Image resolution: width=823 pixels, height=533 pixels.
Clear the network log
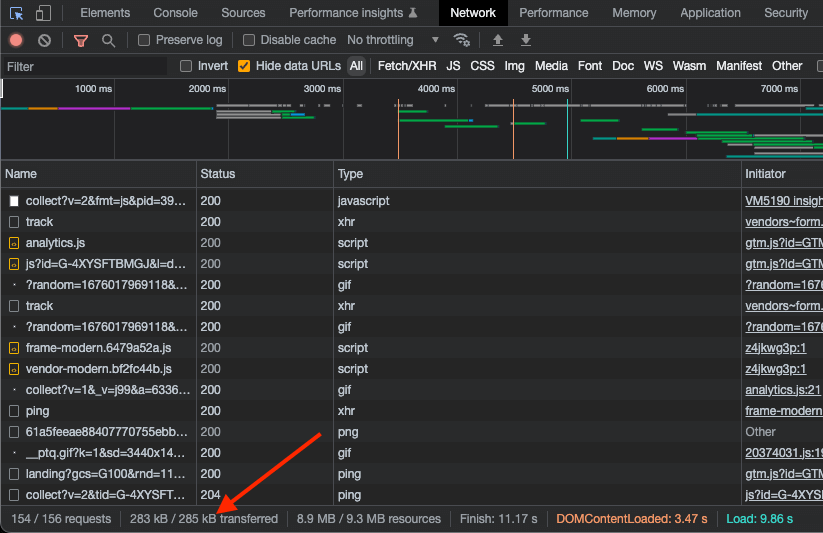(44, 40)
